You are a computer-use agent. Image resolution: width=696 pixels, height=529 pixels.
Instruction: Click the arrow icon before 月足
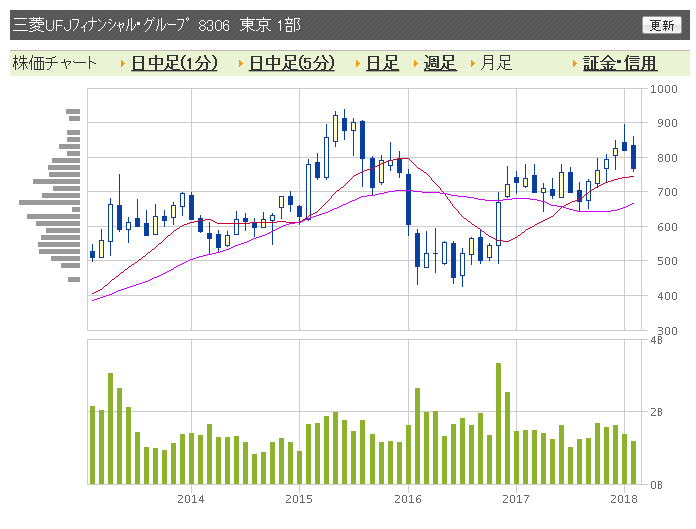pyautogui.click(x=472, y=64)
